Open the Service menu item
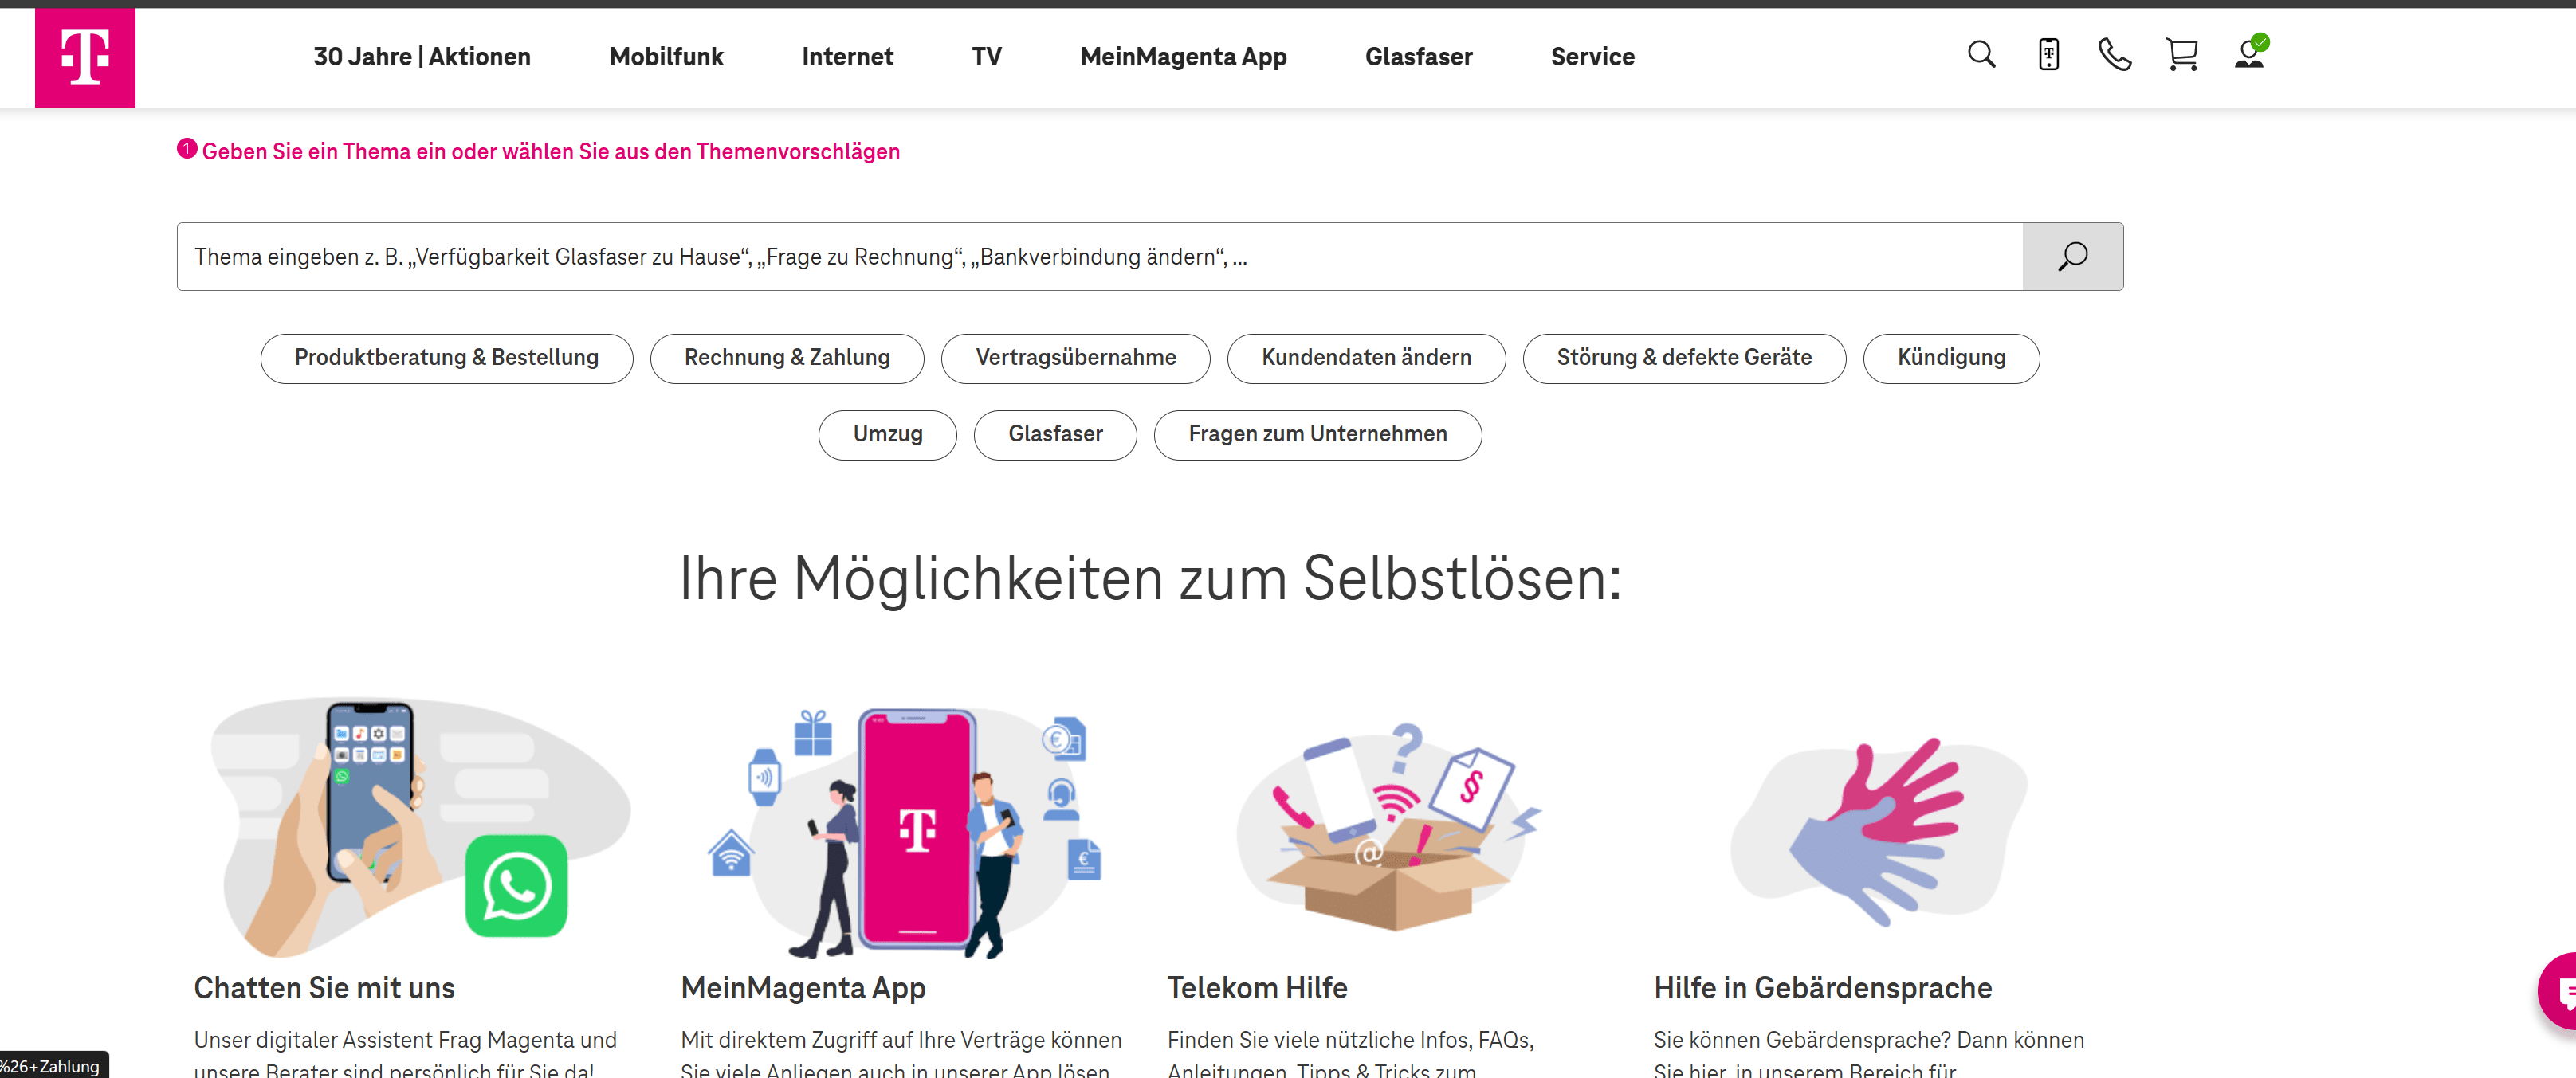This screenshot has height=1078, width=2576. [1592, 57]
